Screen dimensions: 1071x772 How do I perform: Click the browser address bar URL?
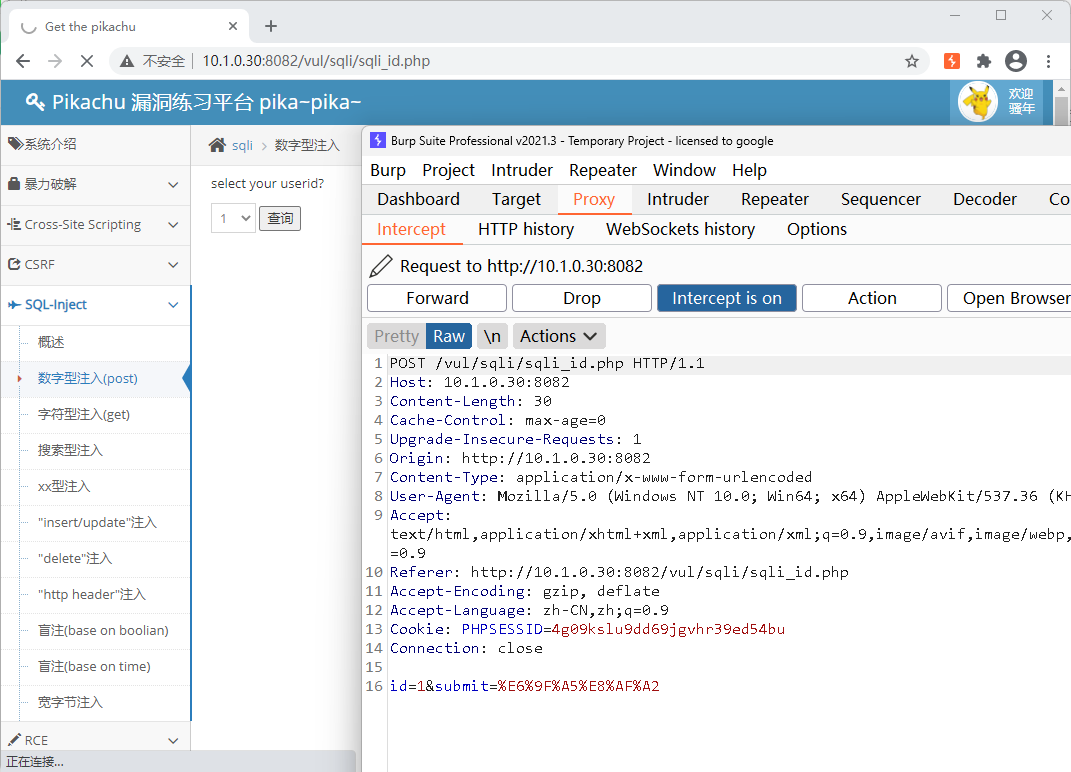point(316,61)
